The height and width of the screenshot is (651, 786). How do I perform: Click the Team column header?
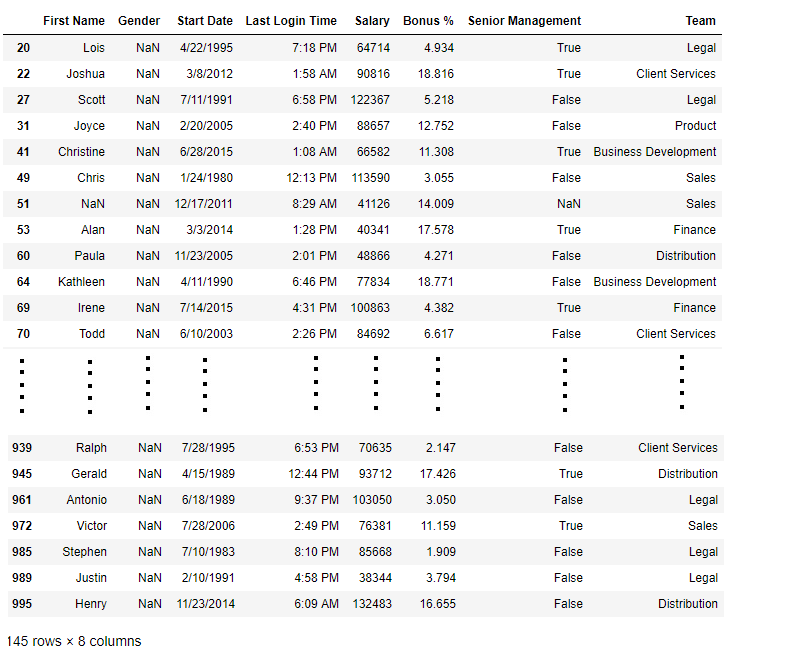(700, 21)
